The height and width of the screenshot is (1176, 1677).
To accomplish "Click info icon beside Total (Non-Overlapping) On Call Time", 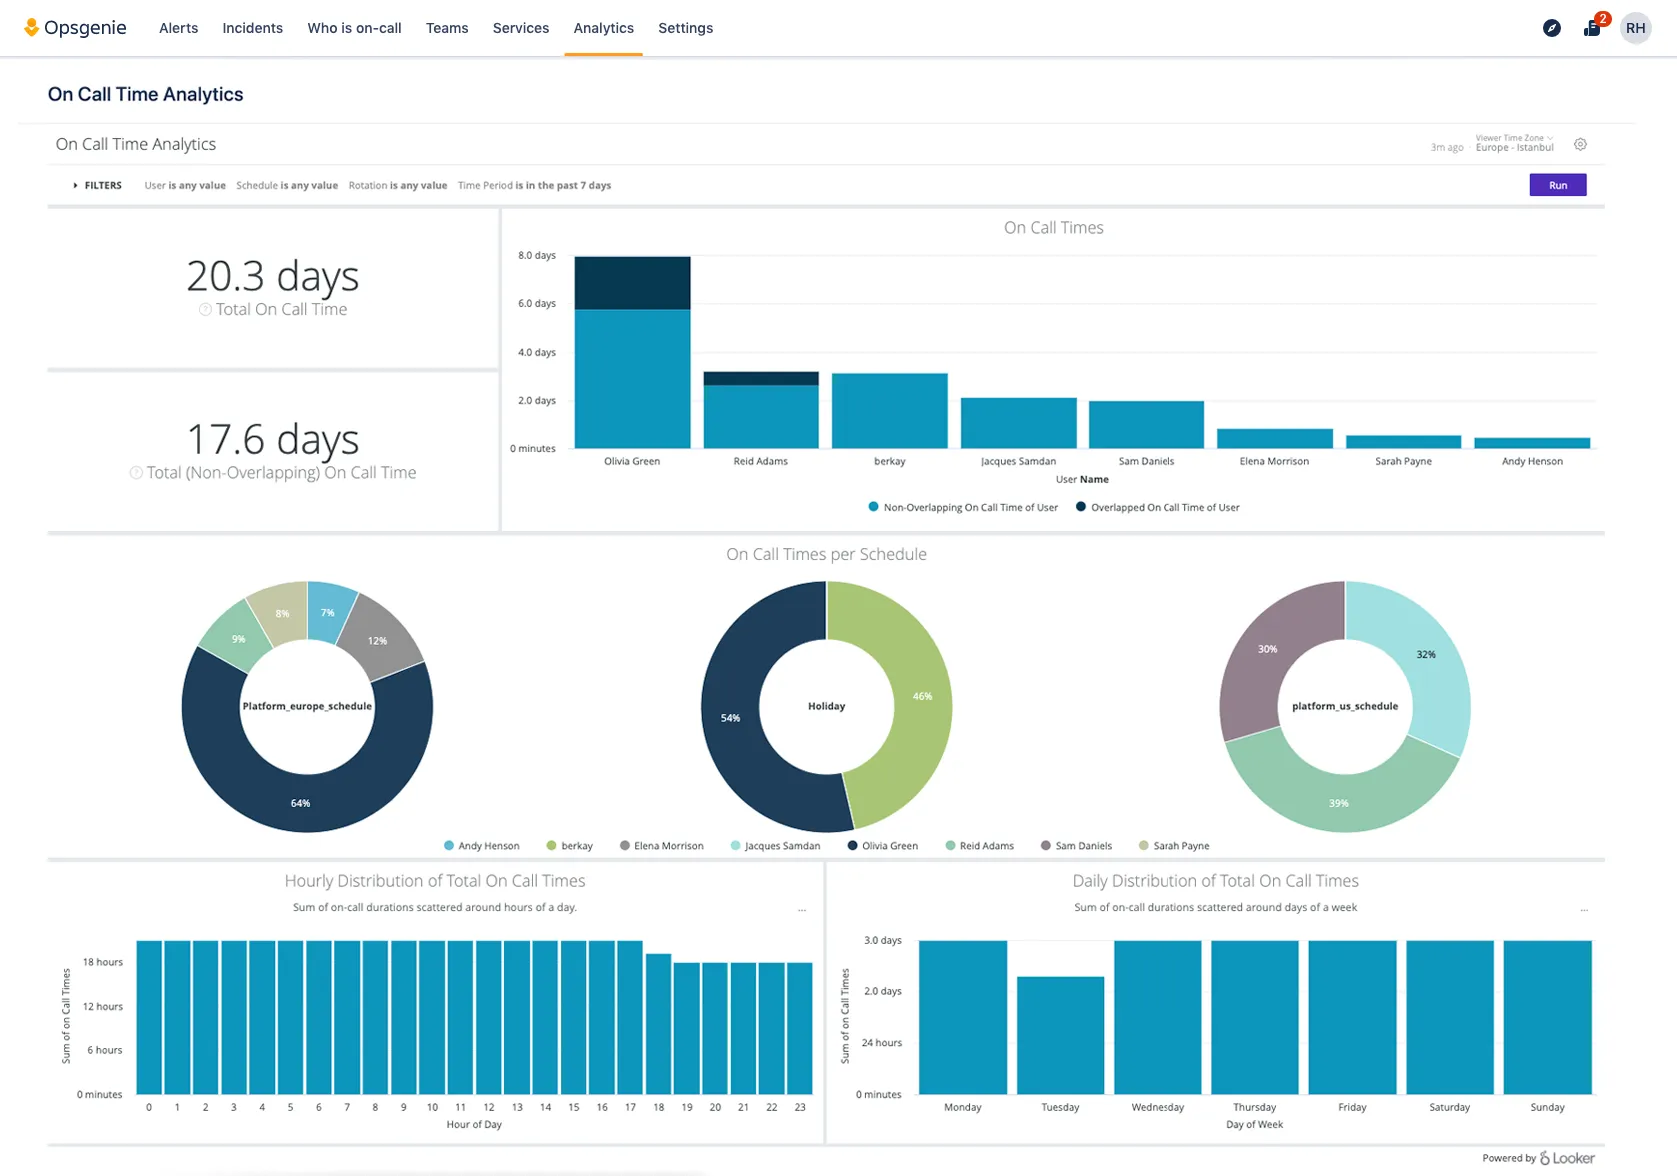I will (136, 473).
